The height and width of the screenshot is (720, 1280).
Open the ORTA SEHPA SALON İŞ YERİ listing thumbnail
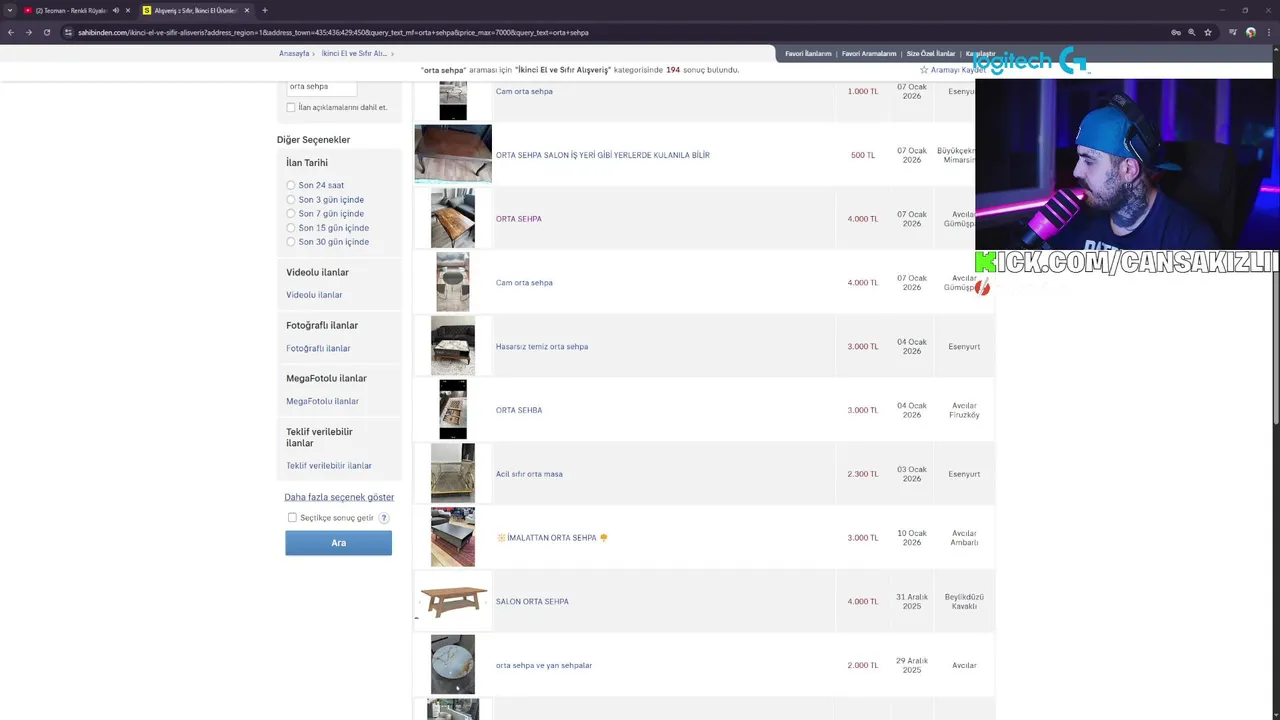[453, 154]
